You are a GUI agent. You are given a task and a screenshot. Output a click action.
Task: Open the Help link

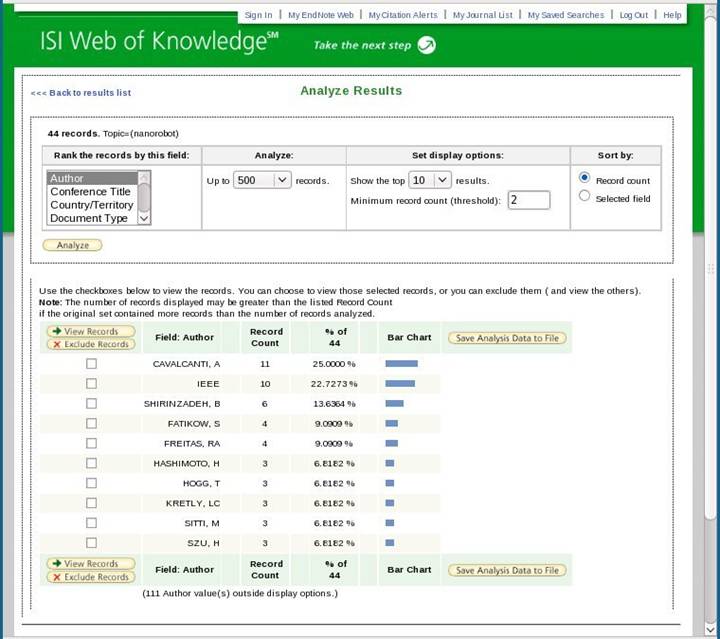pos(672,15)
